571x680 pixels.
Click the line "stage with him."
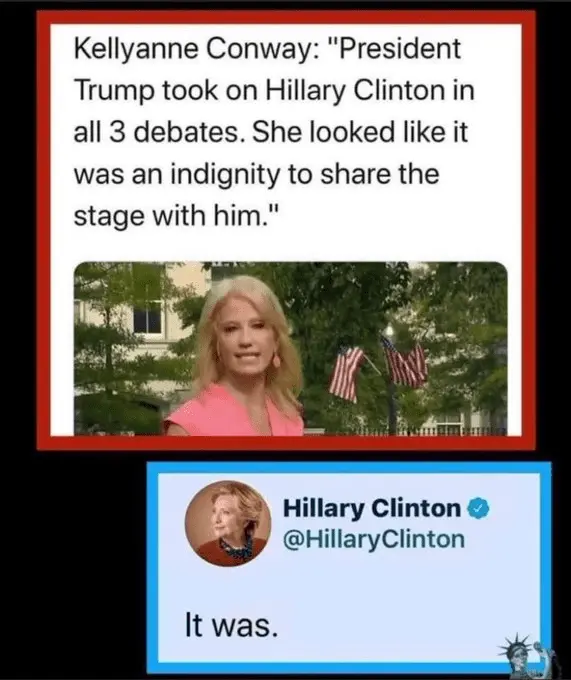point(175,216)
